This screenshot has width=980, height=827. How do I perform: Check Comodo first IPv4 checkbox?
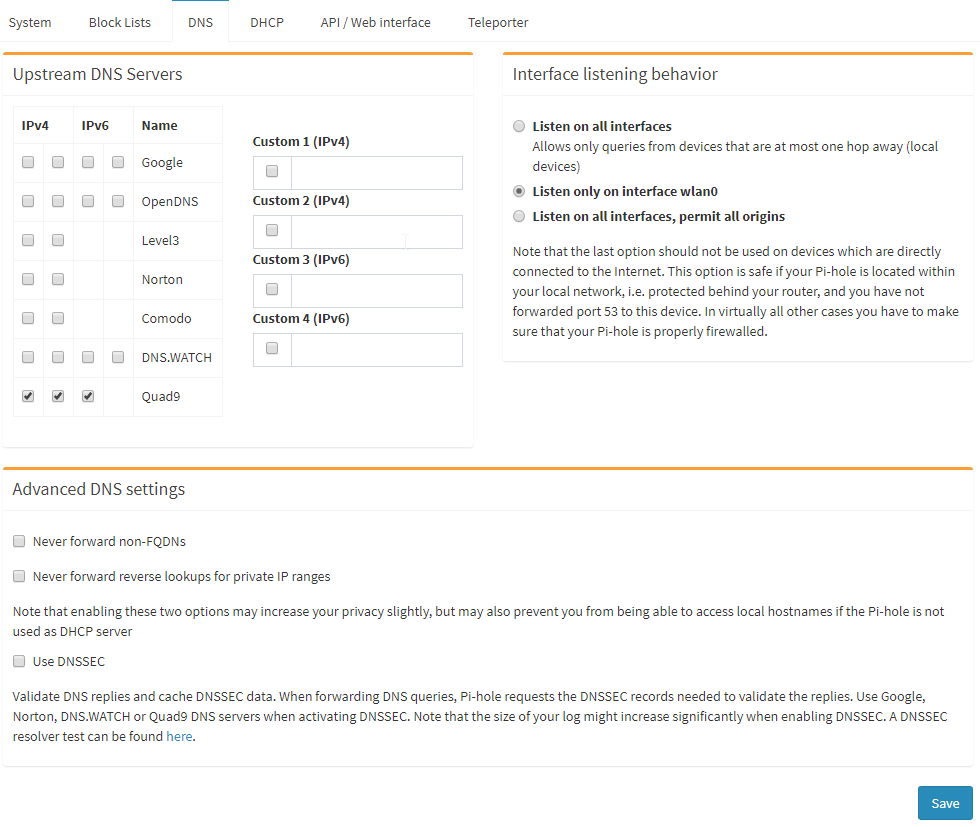pyautogui.click(x=28, y=318)
